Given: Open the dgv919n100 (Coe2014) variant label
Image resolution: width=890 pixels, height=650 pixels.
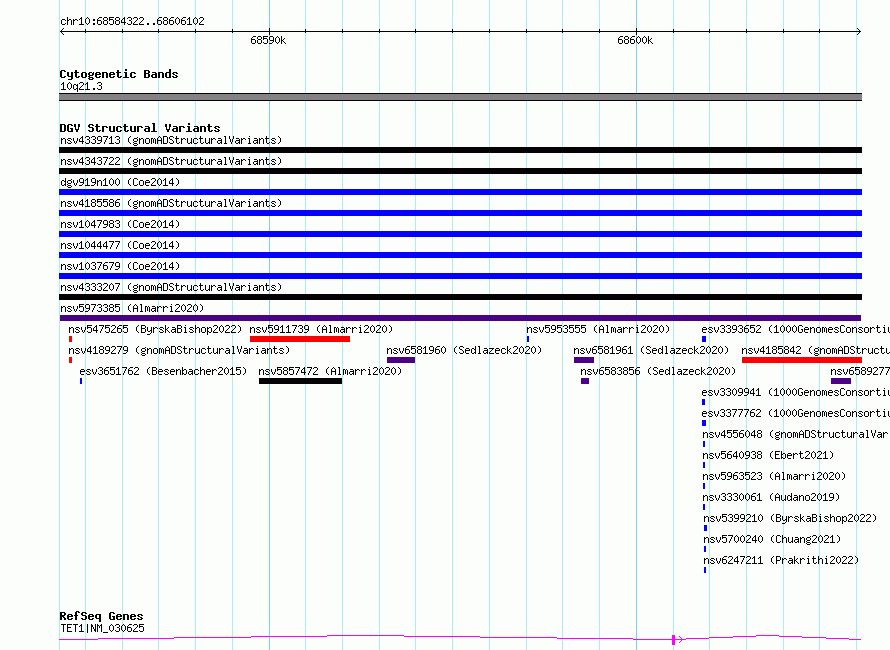Looking at the screenshot, I should [120, 182].
